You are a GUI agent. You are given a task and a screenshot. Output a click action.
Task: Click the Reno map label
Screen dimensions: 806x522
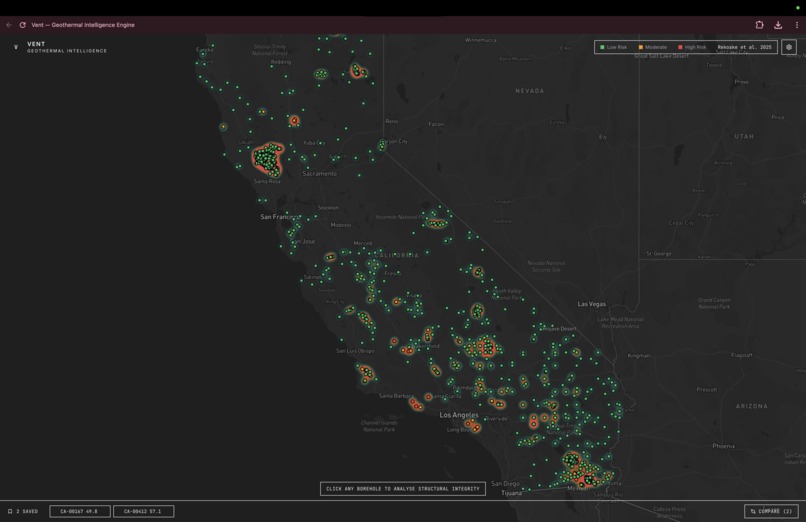point(392,121)
